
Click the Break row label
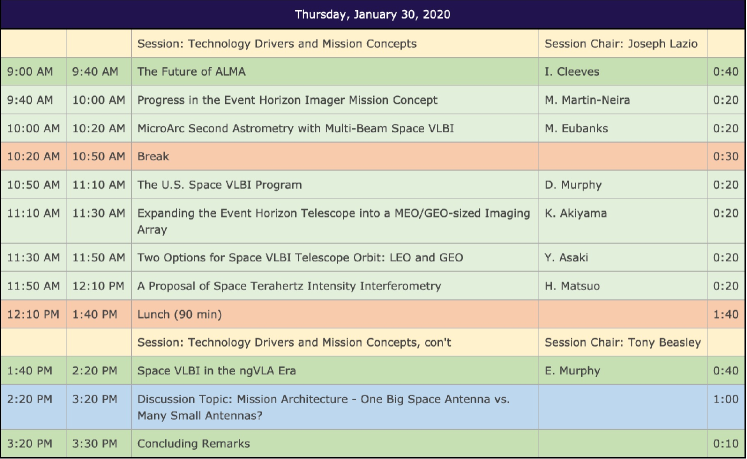point(153,156)
